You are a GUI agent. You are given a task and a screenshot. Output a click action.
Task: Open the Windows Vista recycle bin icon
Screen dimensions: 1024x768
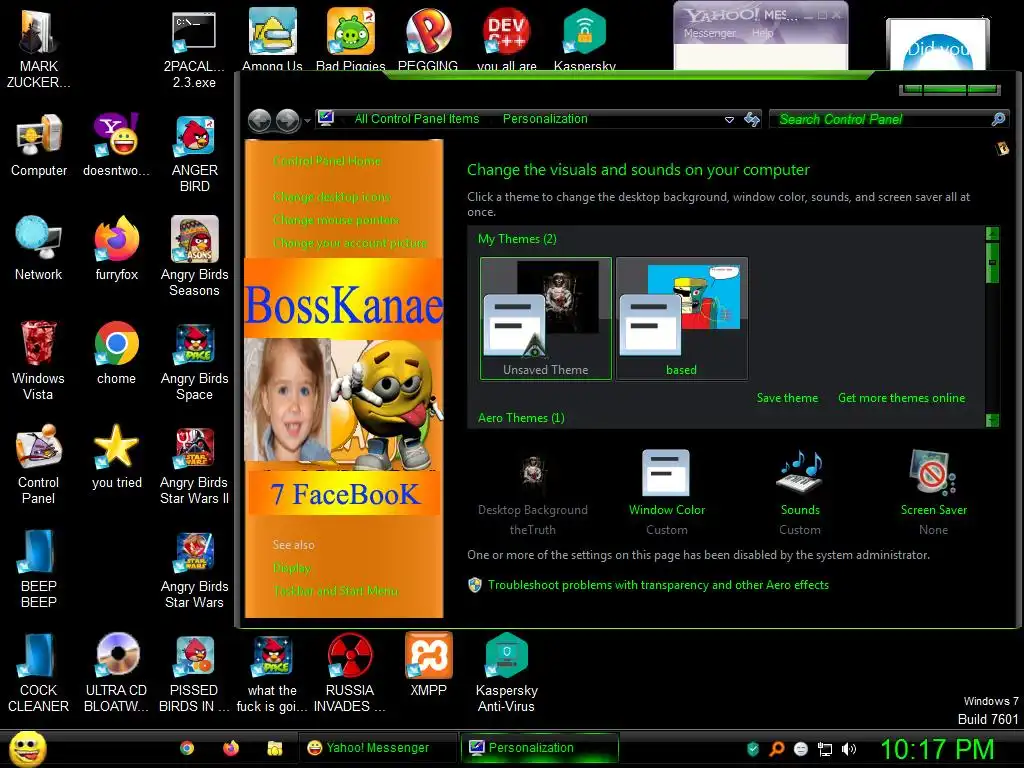tap(39, 360)
